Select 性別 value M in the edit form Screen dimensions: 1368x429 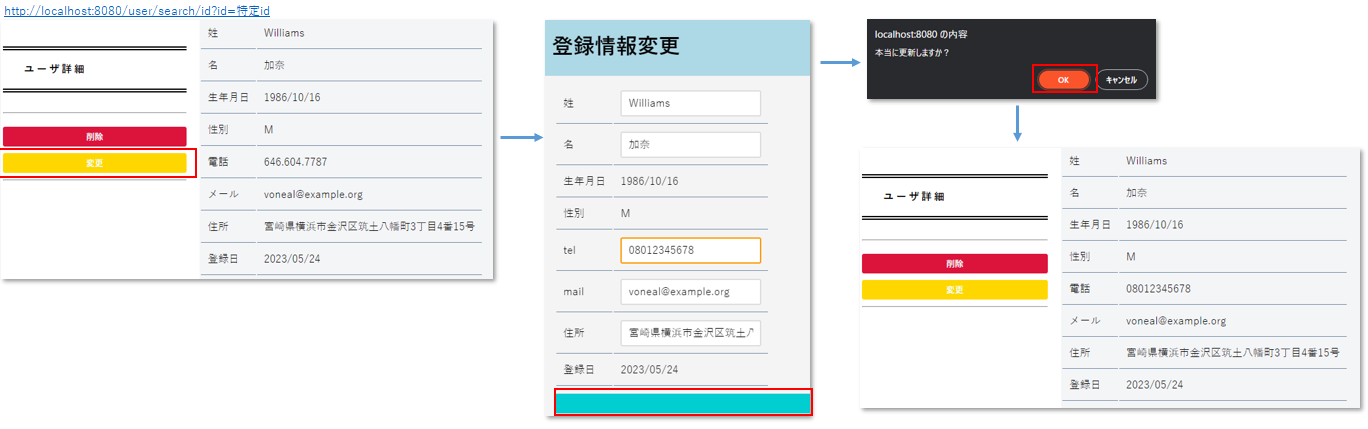pos(625,213)
